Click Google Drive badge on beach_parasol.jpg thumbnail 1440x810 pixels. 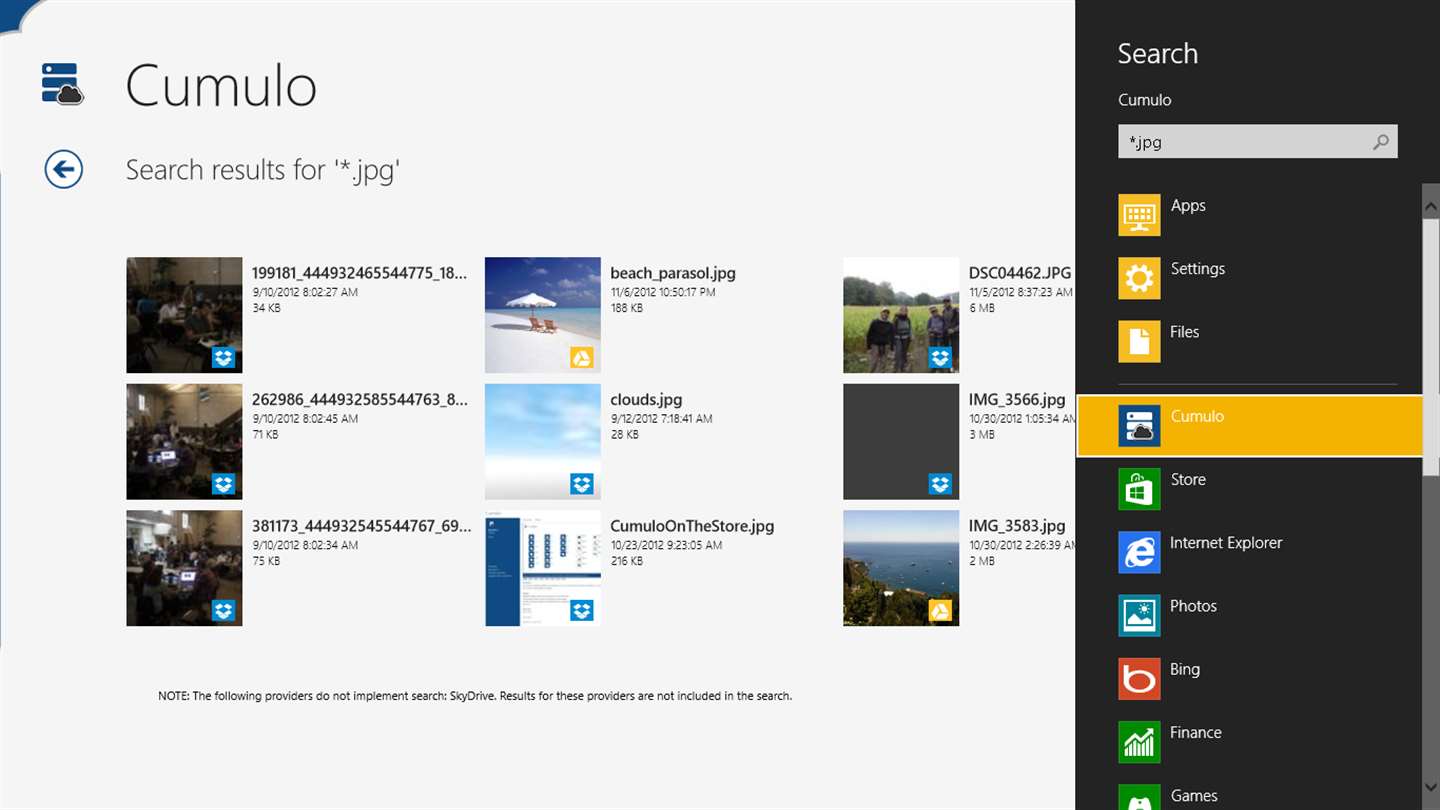[x=582, y=358]
